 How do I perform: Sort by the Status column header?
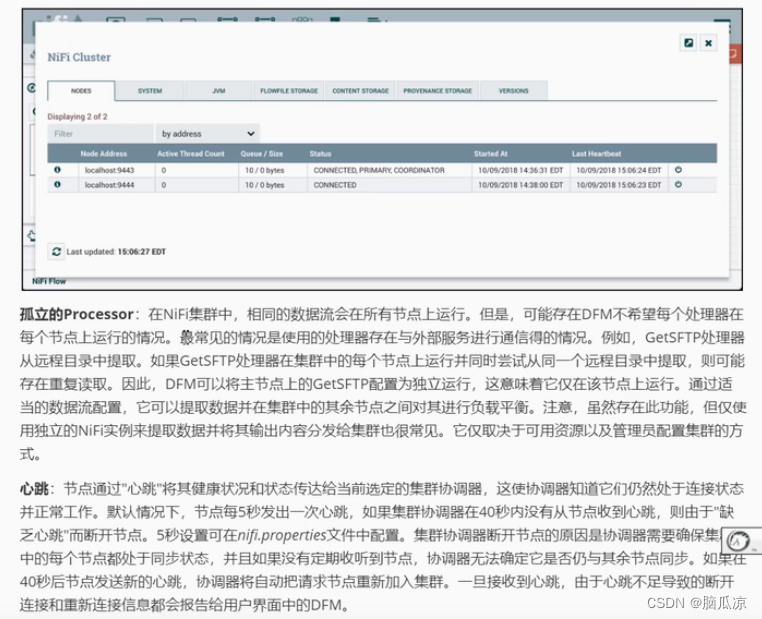coord(320,154)
